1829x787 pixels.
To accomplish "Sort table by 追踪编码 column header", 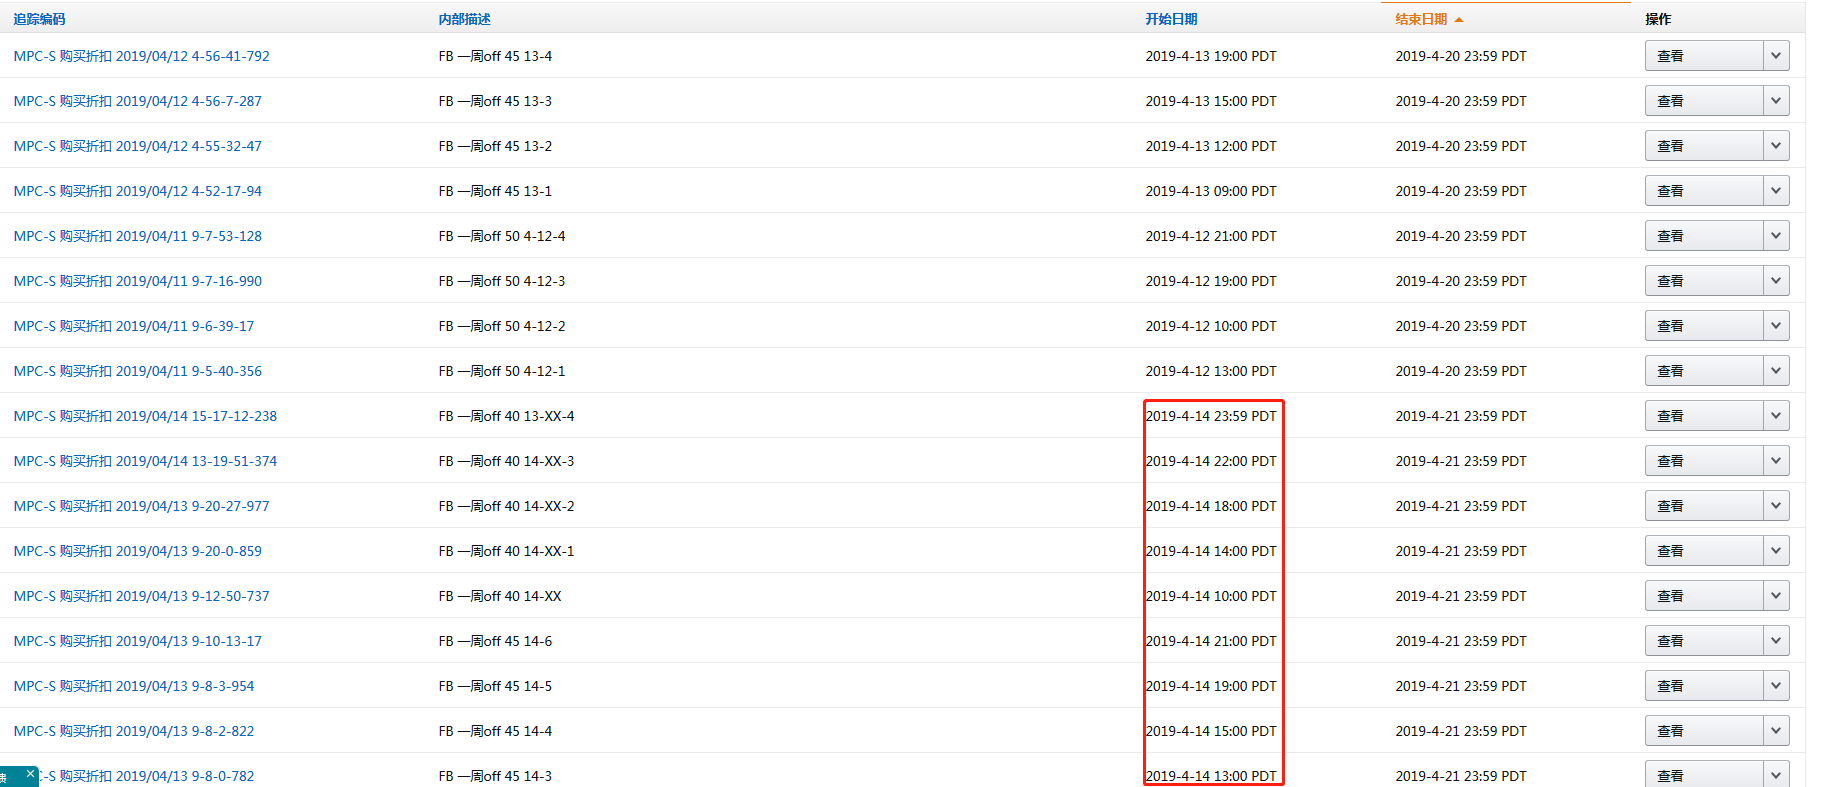I will (39, 19).
